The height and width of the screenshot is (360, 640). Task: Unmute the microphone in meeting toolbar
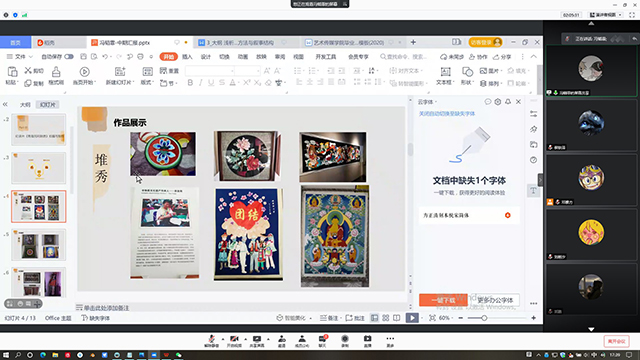[211, 341]
